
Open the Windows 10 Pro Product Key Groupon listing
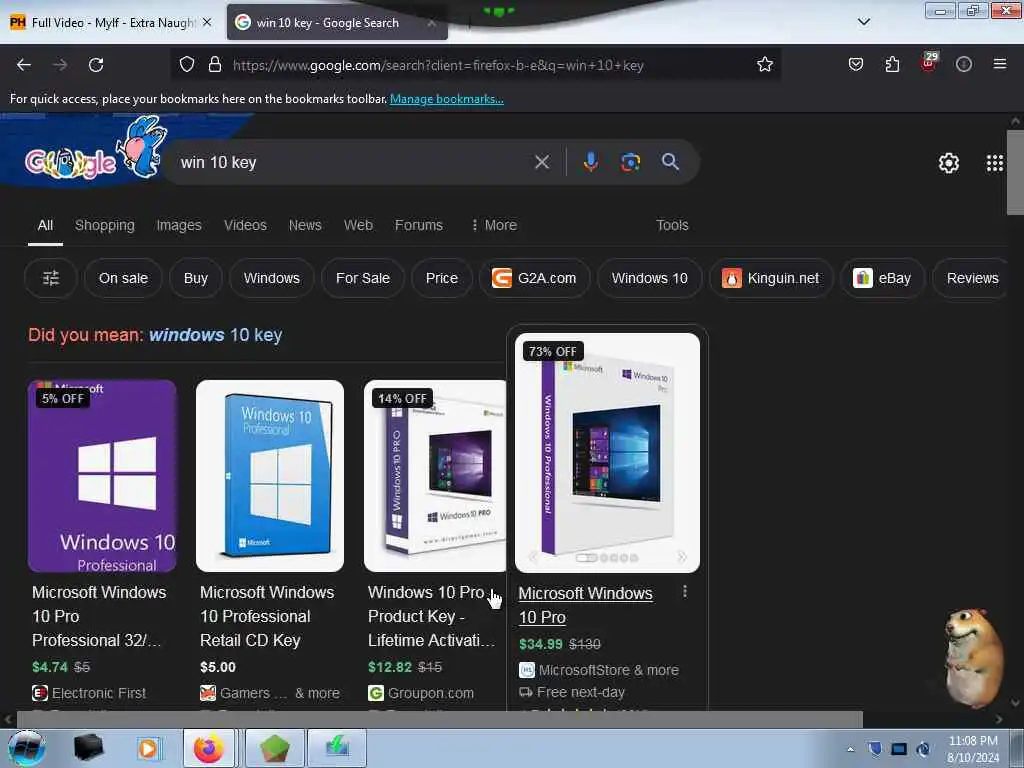[431, 616]
